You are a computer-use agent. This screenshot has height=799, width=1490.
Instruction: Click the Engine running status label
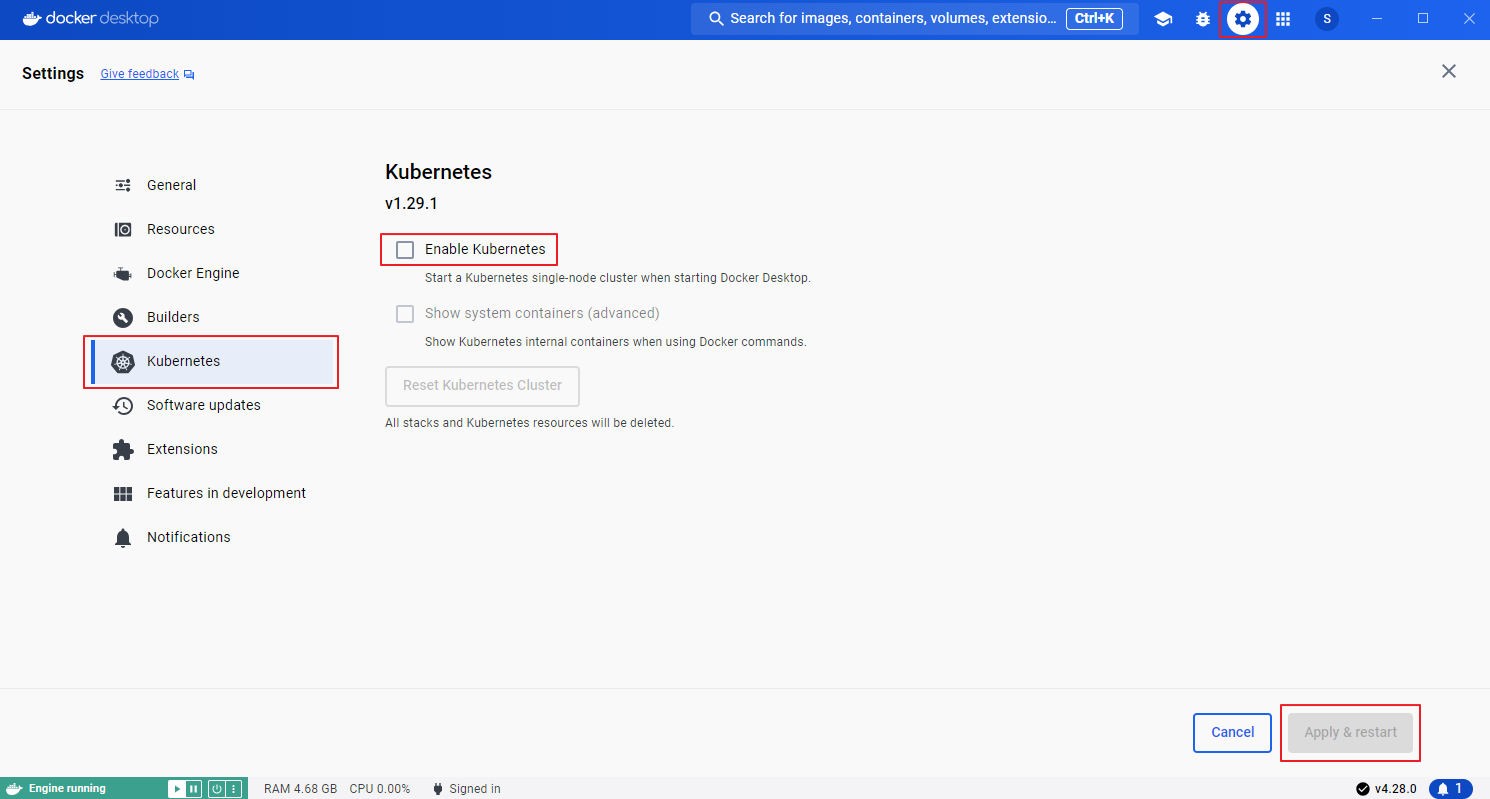[67, 789]
